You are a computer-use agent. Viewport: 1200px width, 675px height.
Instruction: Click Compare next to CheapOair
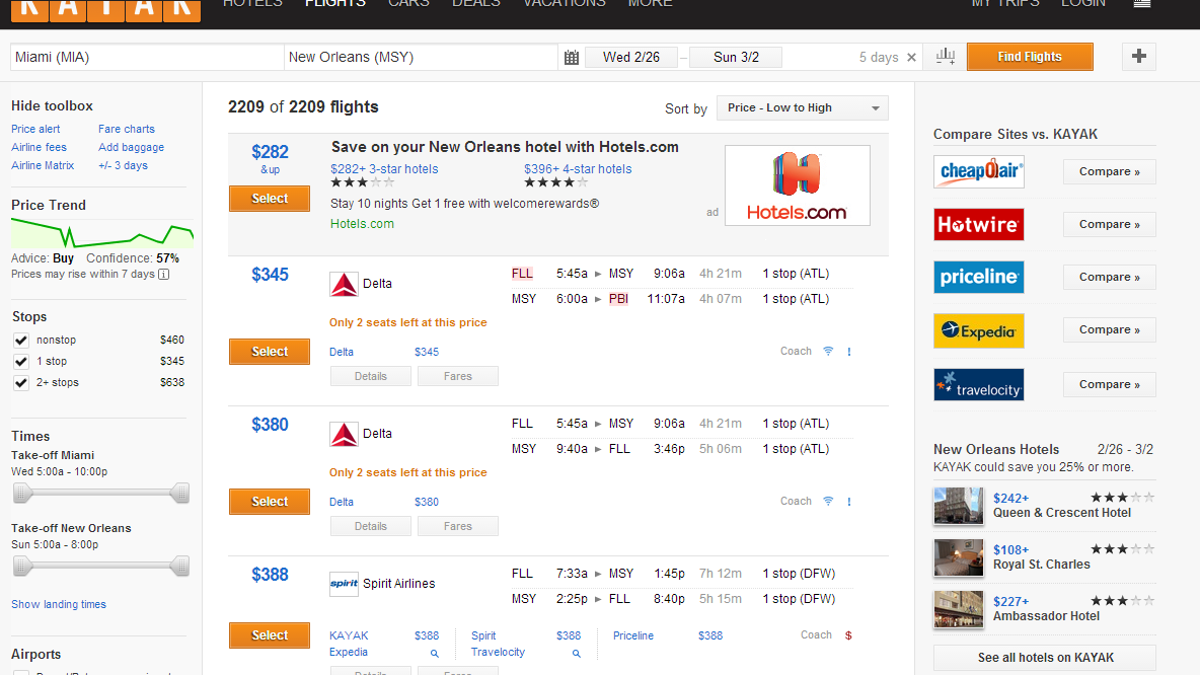pos(1109,171)
